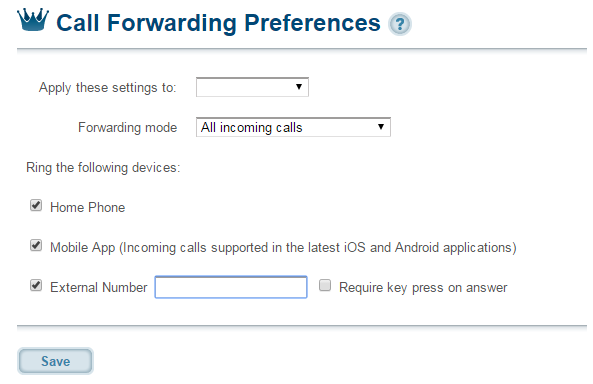Open the Apply these settings to dropdown
This screenshot has width=593, height=384.
[x=252, y=87]
